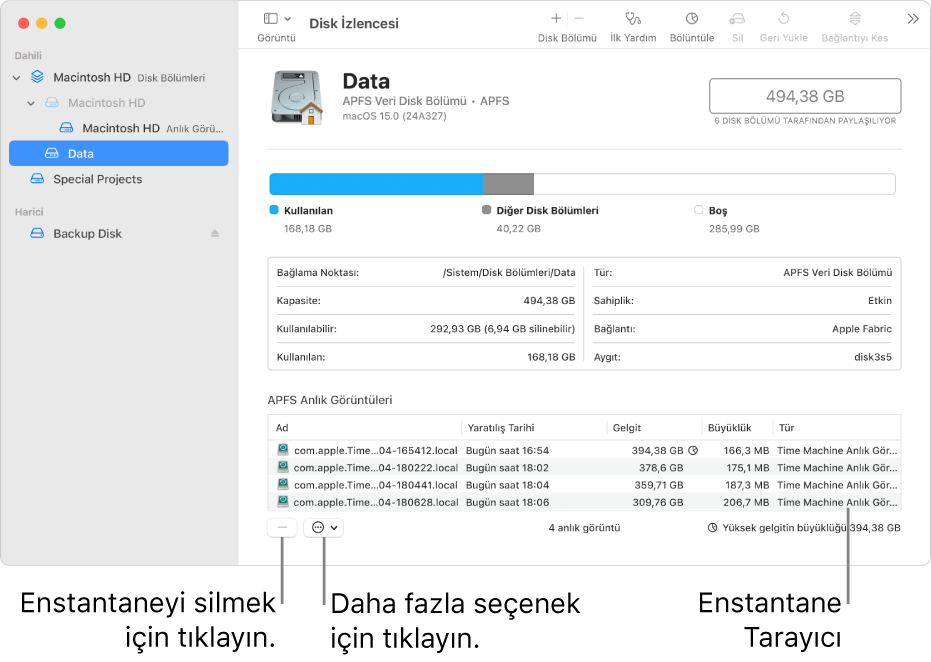Screen dimensions: 931x662
Task: Sort snapshots by Gelgit column
Action: click(x=654, y=428)
